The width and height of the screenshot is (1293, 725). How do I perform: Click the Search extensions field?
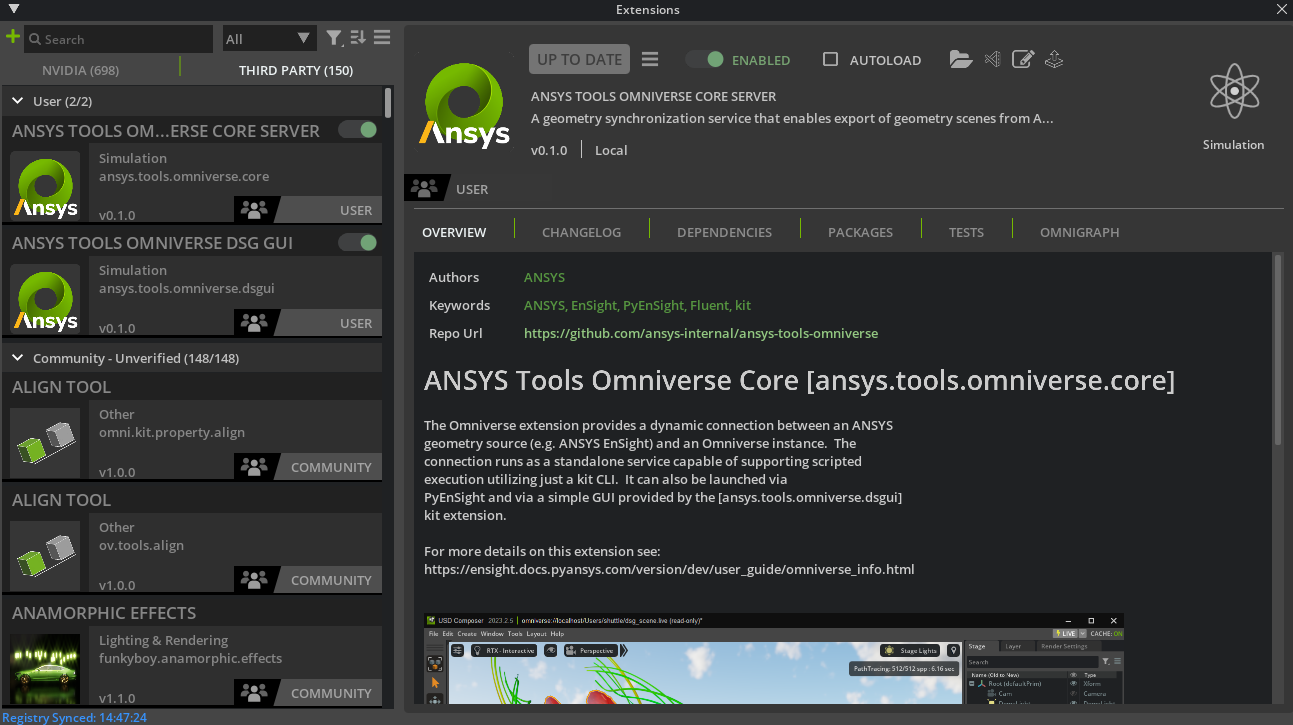pos(118,39)
